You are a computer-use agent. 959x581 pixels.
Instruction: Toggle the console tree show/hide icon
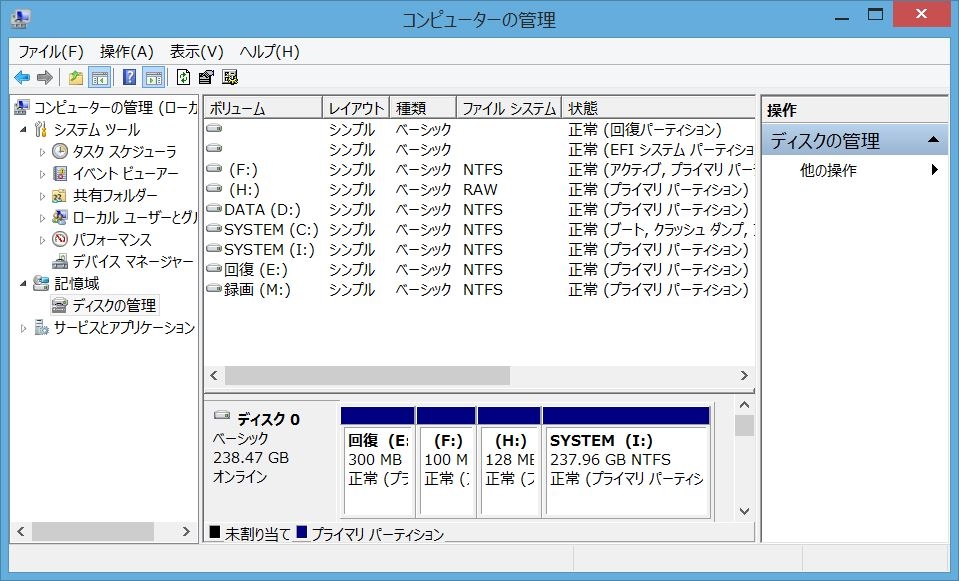coord(100,78)
